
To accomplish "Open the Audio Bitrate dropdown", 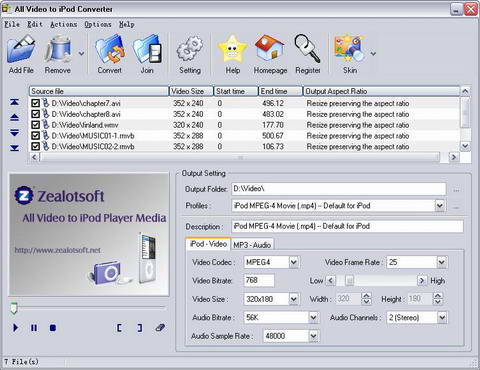I will coord(313,317).
